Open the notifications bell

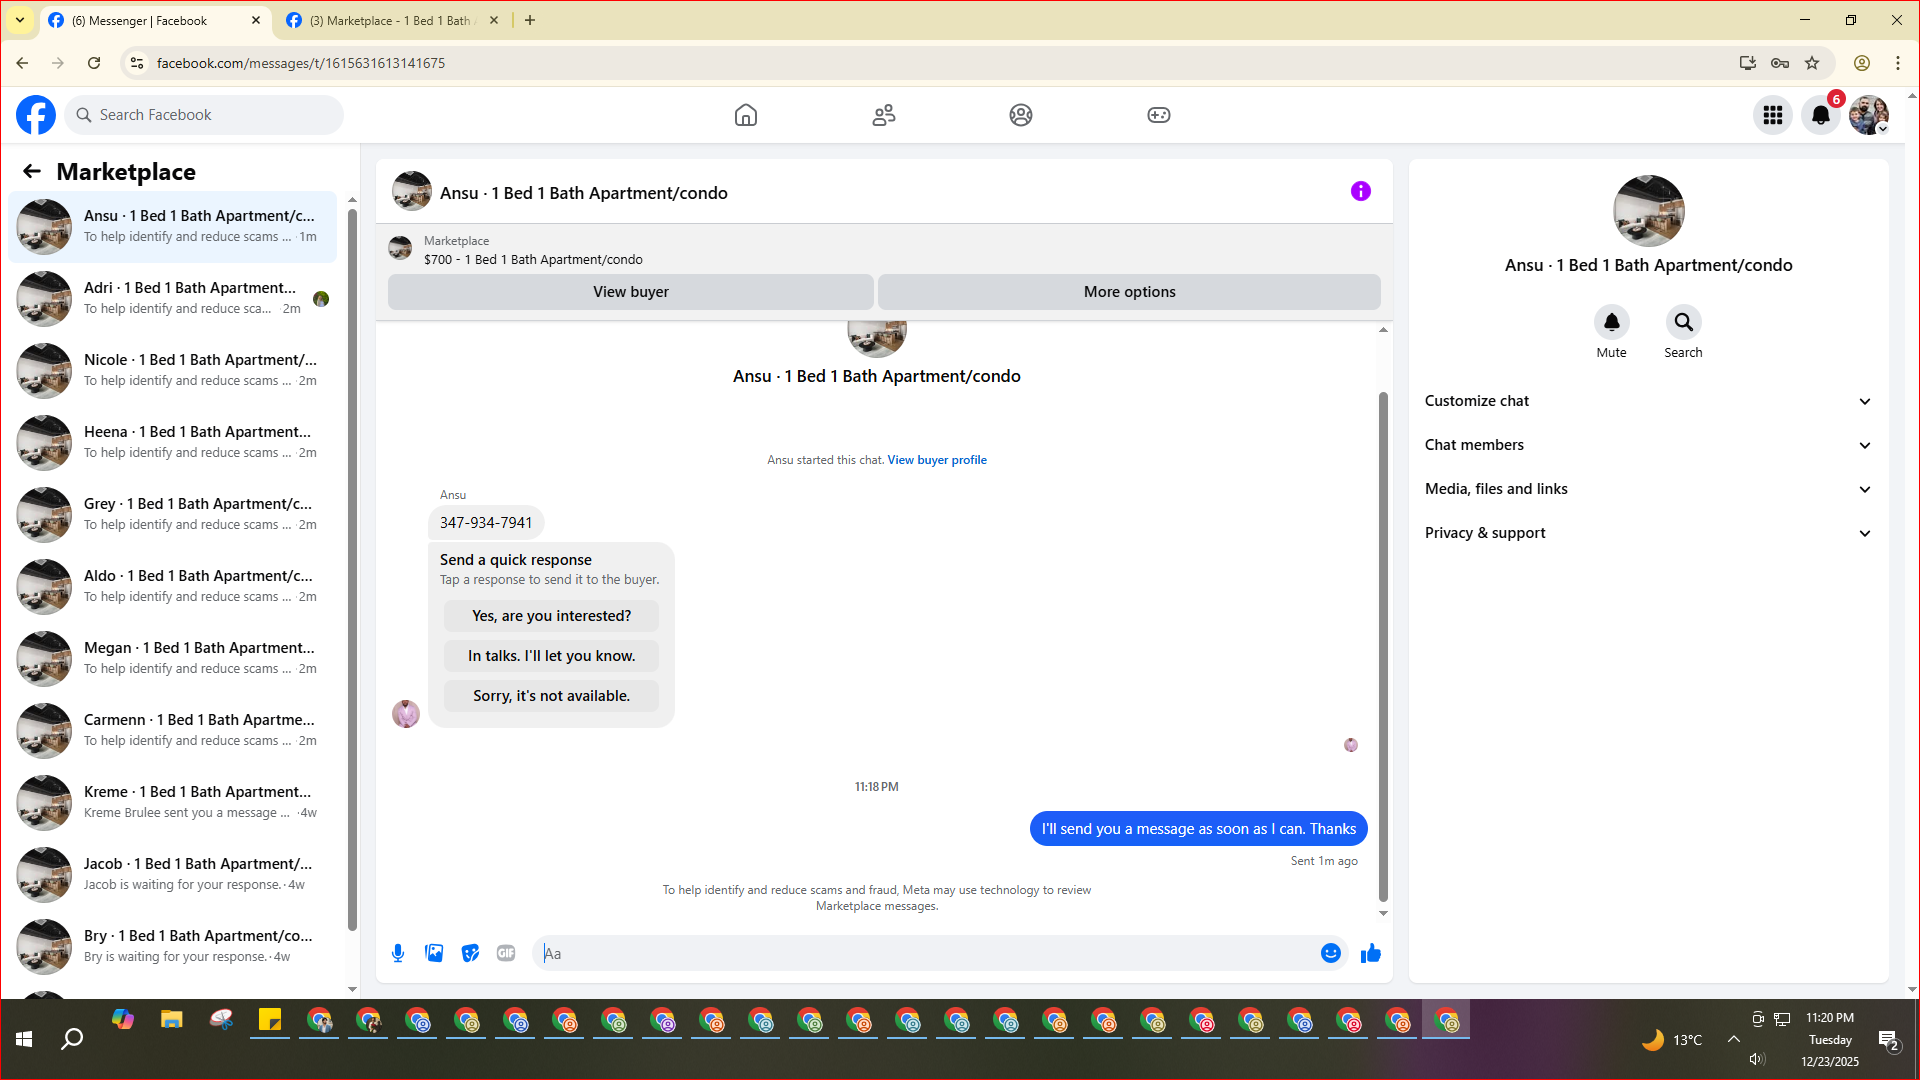1820,115
